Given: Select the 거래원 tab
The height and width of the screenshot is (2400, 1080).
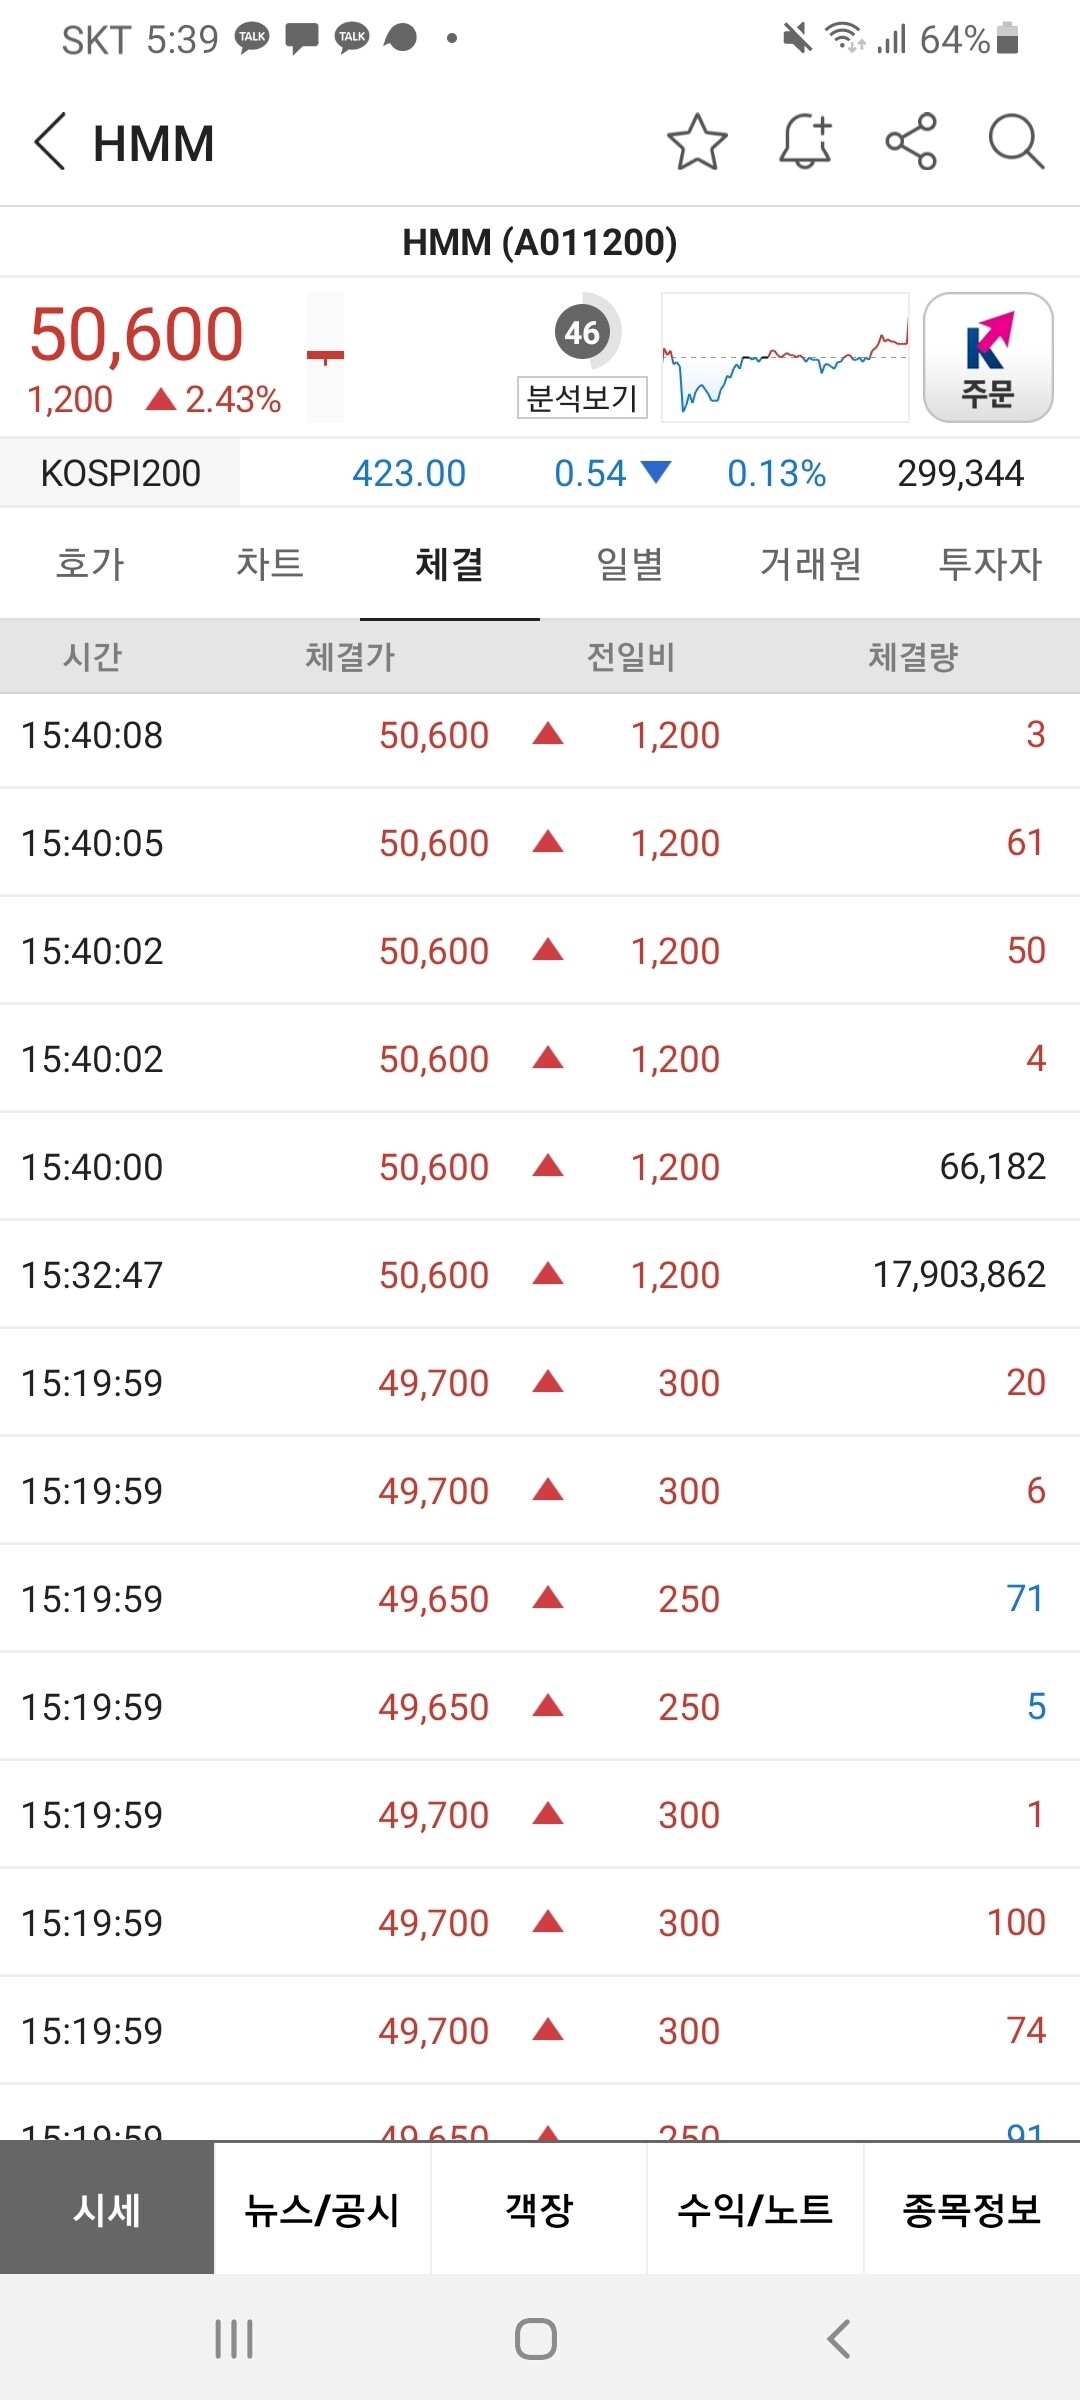Looking at the screenshot, I should pyautogui.click(x=810, y=564).
